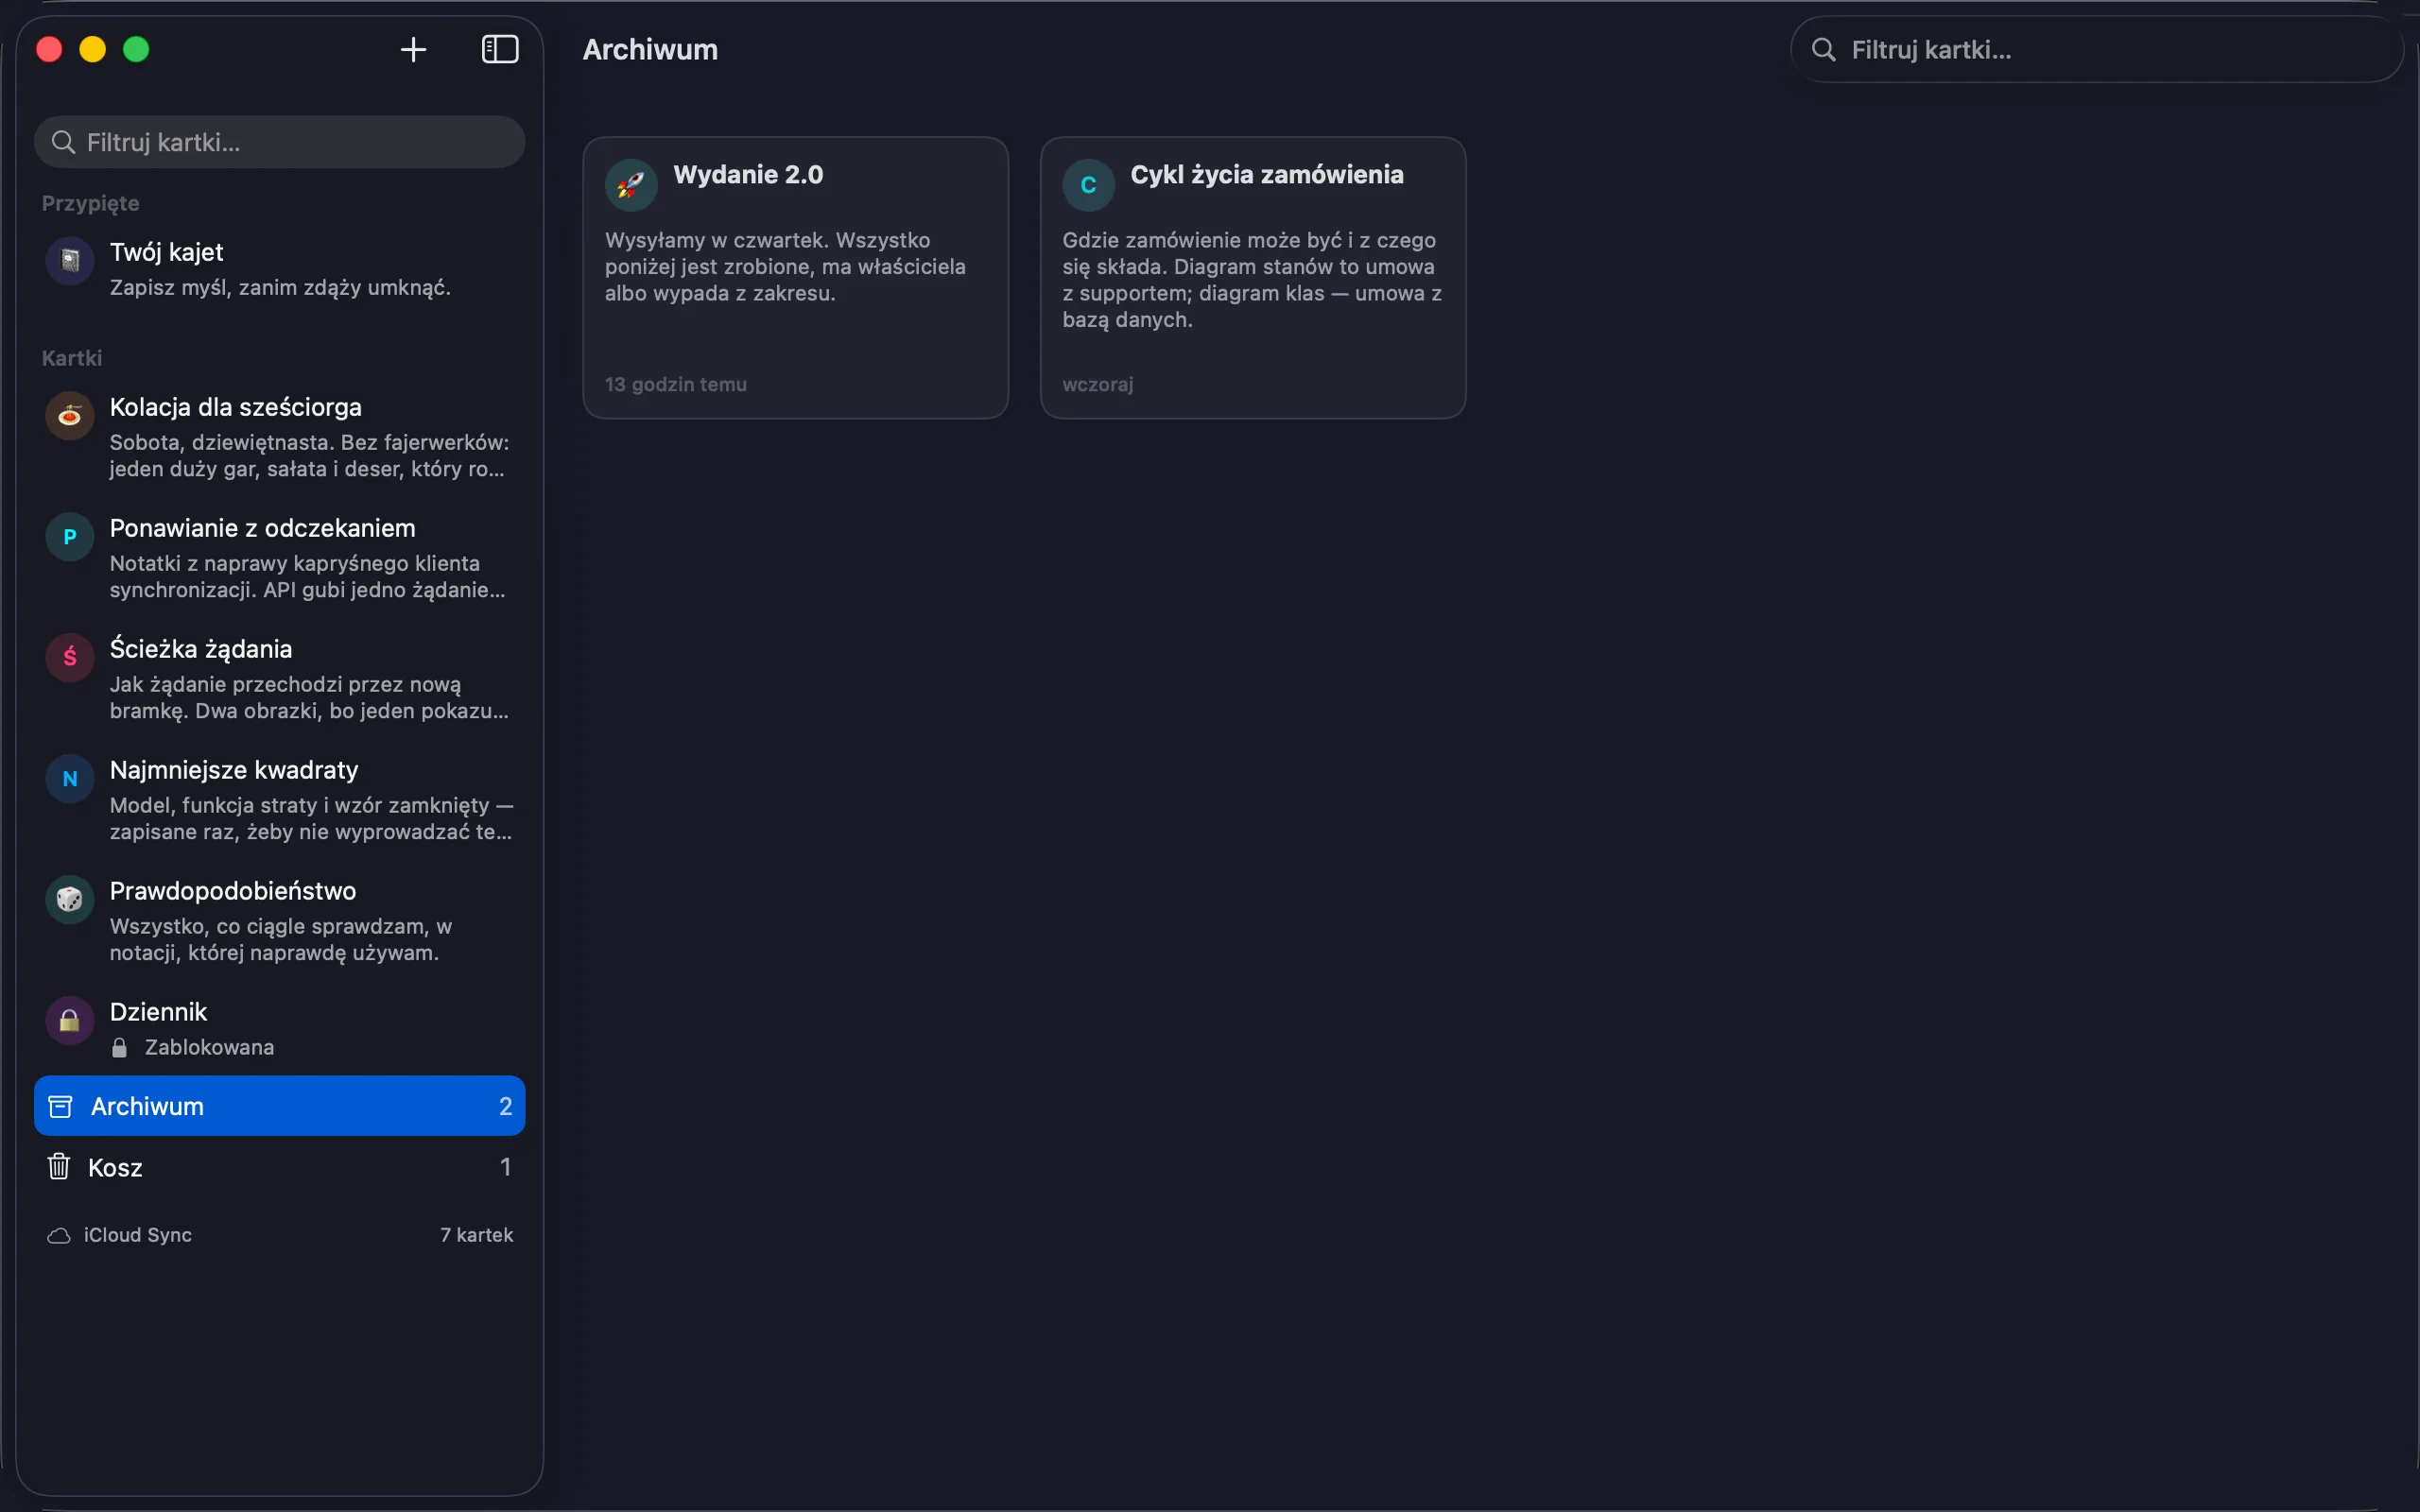This screenshot has width=2420, height=1512.
Task: Click the 7 kartek status text
Action: pyautogui.click(x=477, y=1235)
